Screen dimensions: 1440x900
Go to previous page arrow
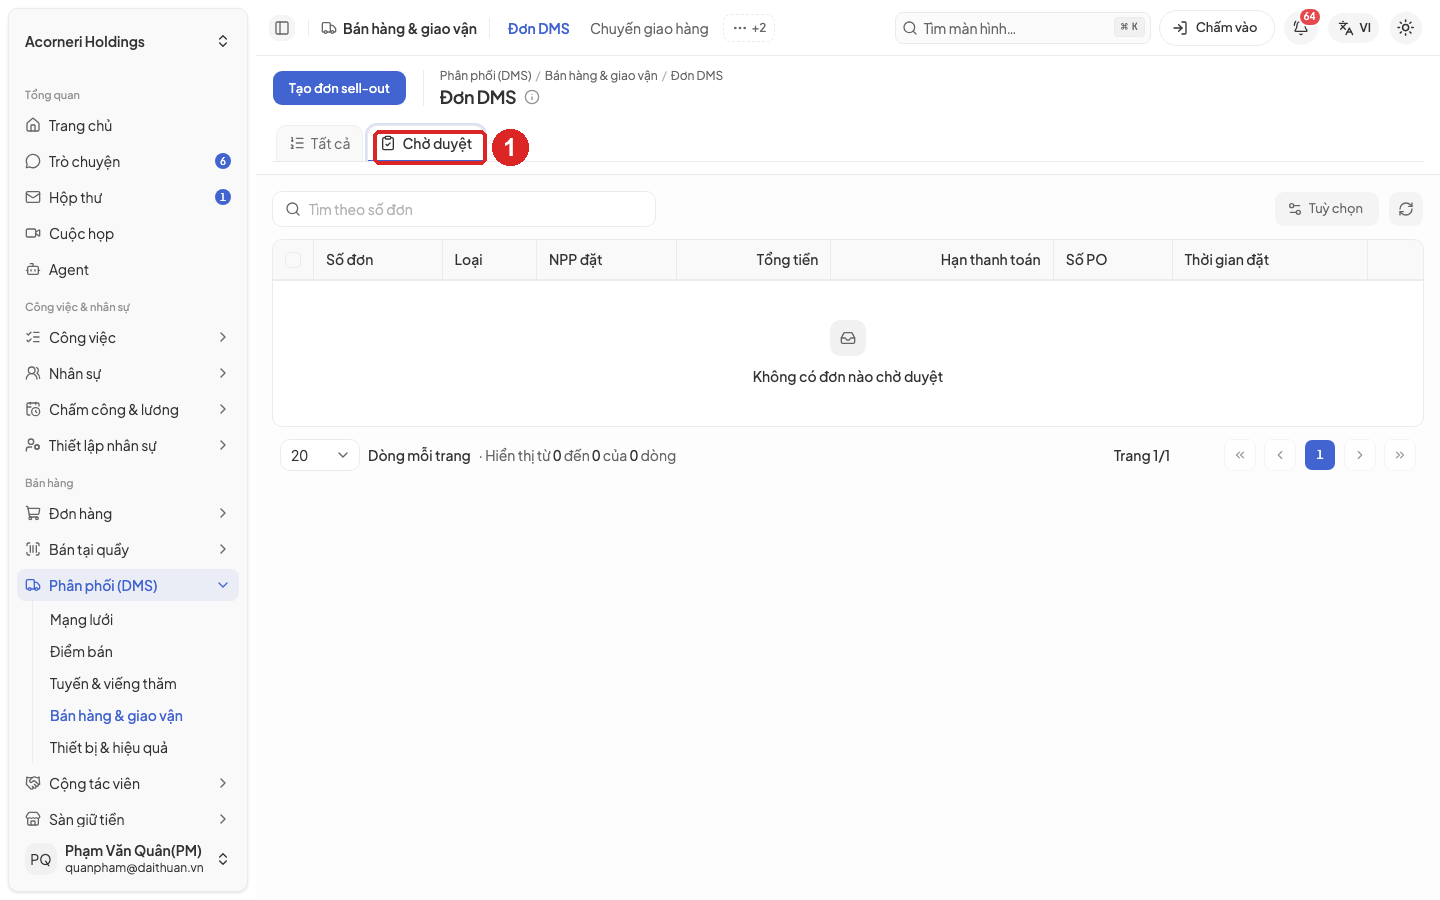[1279, 455]
